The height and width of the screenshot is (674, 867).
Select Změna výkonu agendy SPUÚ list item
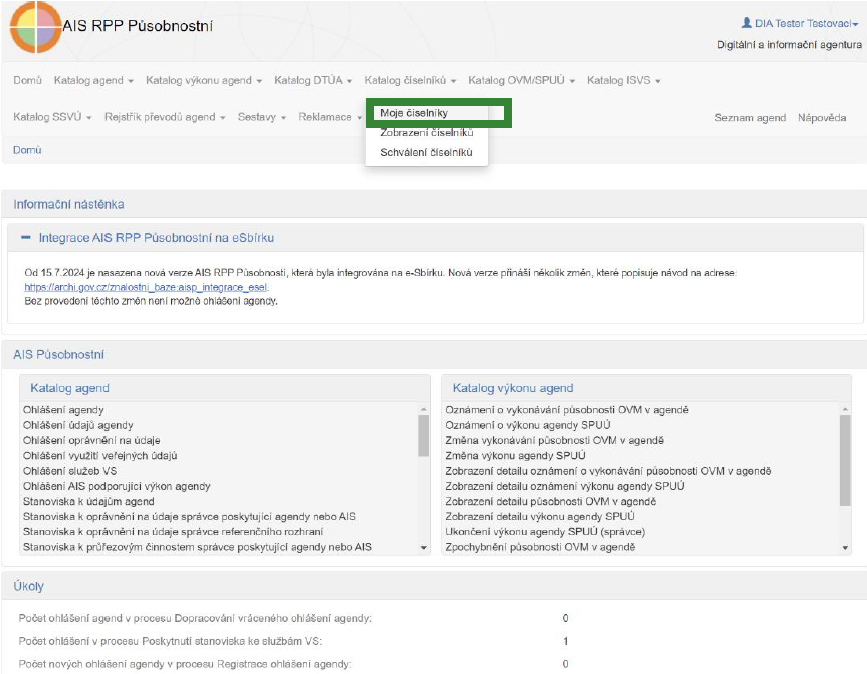(x=507, y=455)
